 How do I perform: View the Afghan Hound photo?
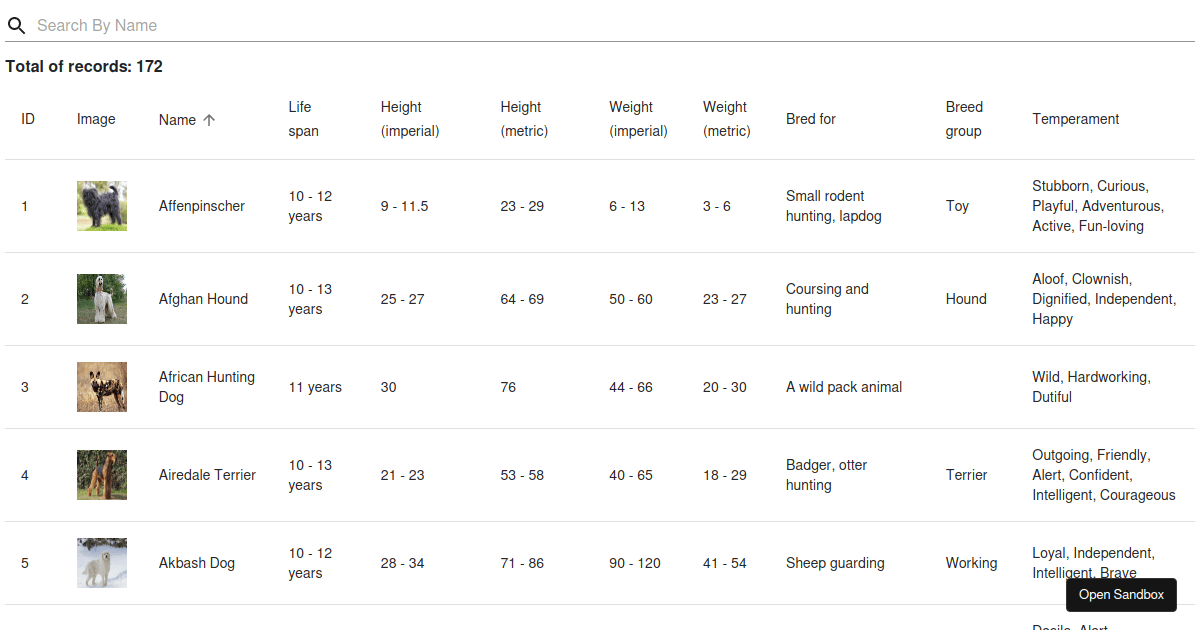click(101, 298)
